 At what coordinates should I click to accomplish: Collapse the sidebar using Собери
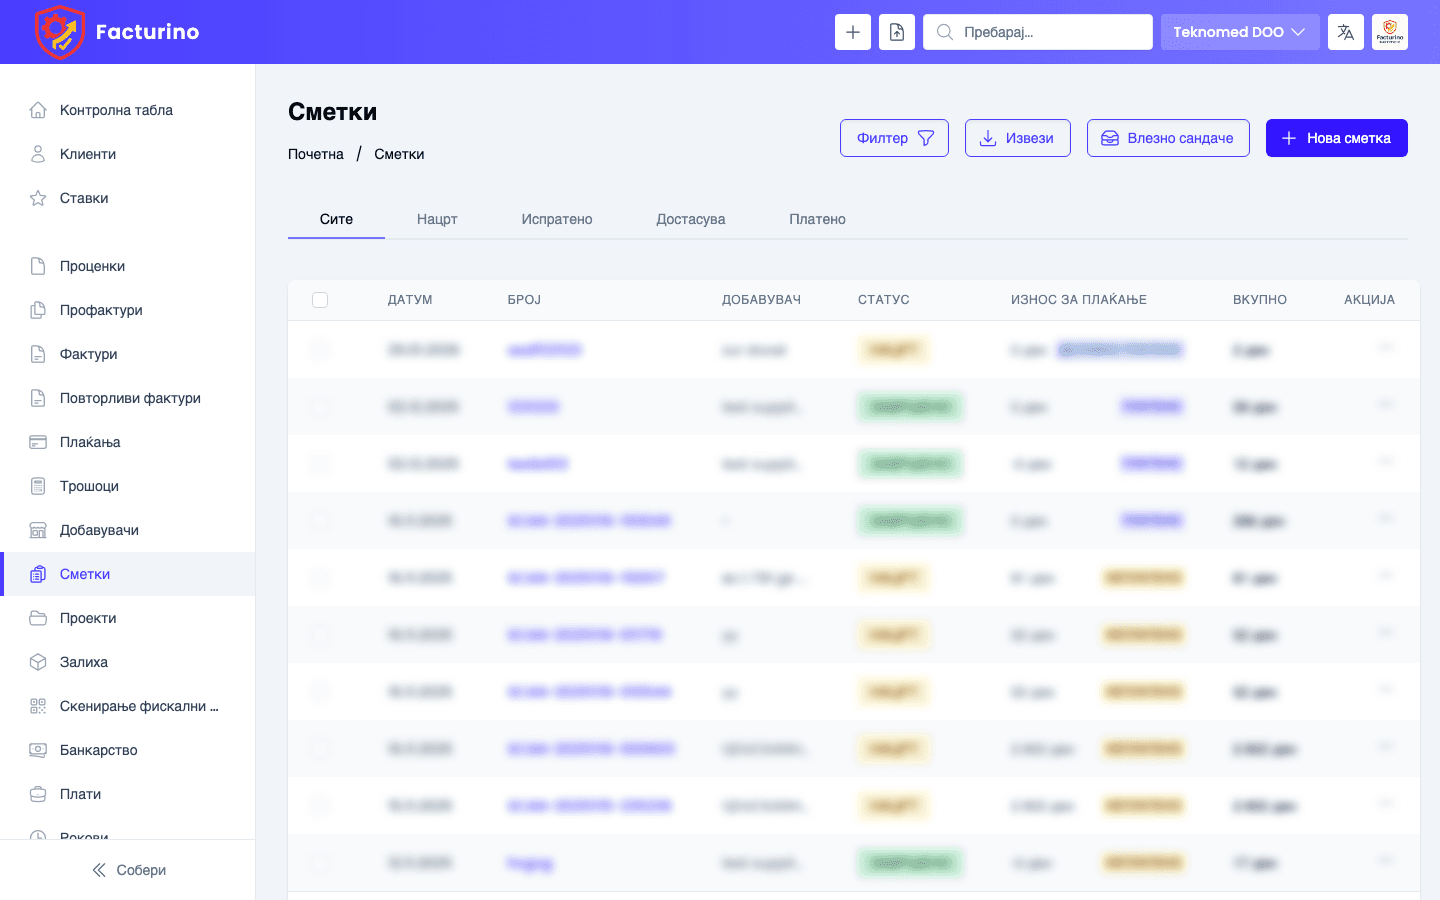coord(128,870)
